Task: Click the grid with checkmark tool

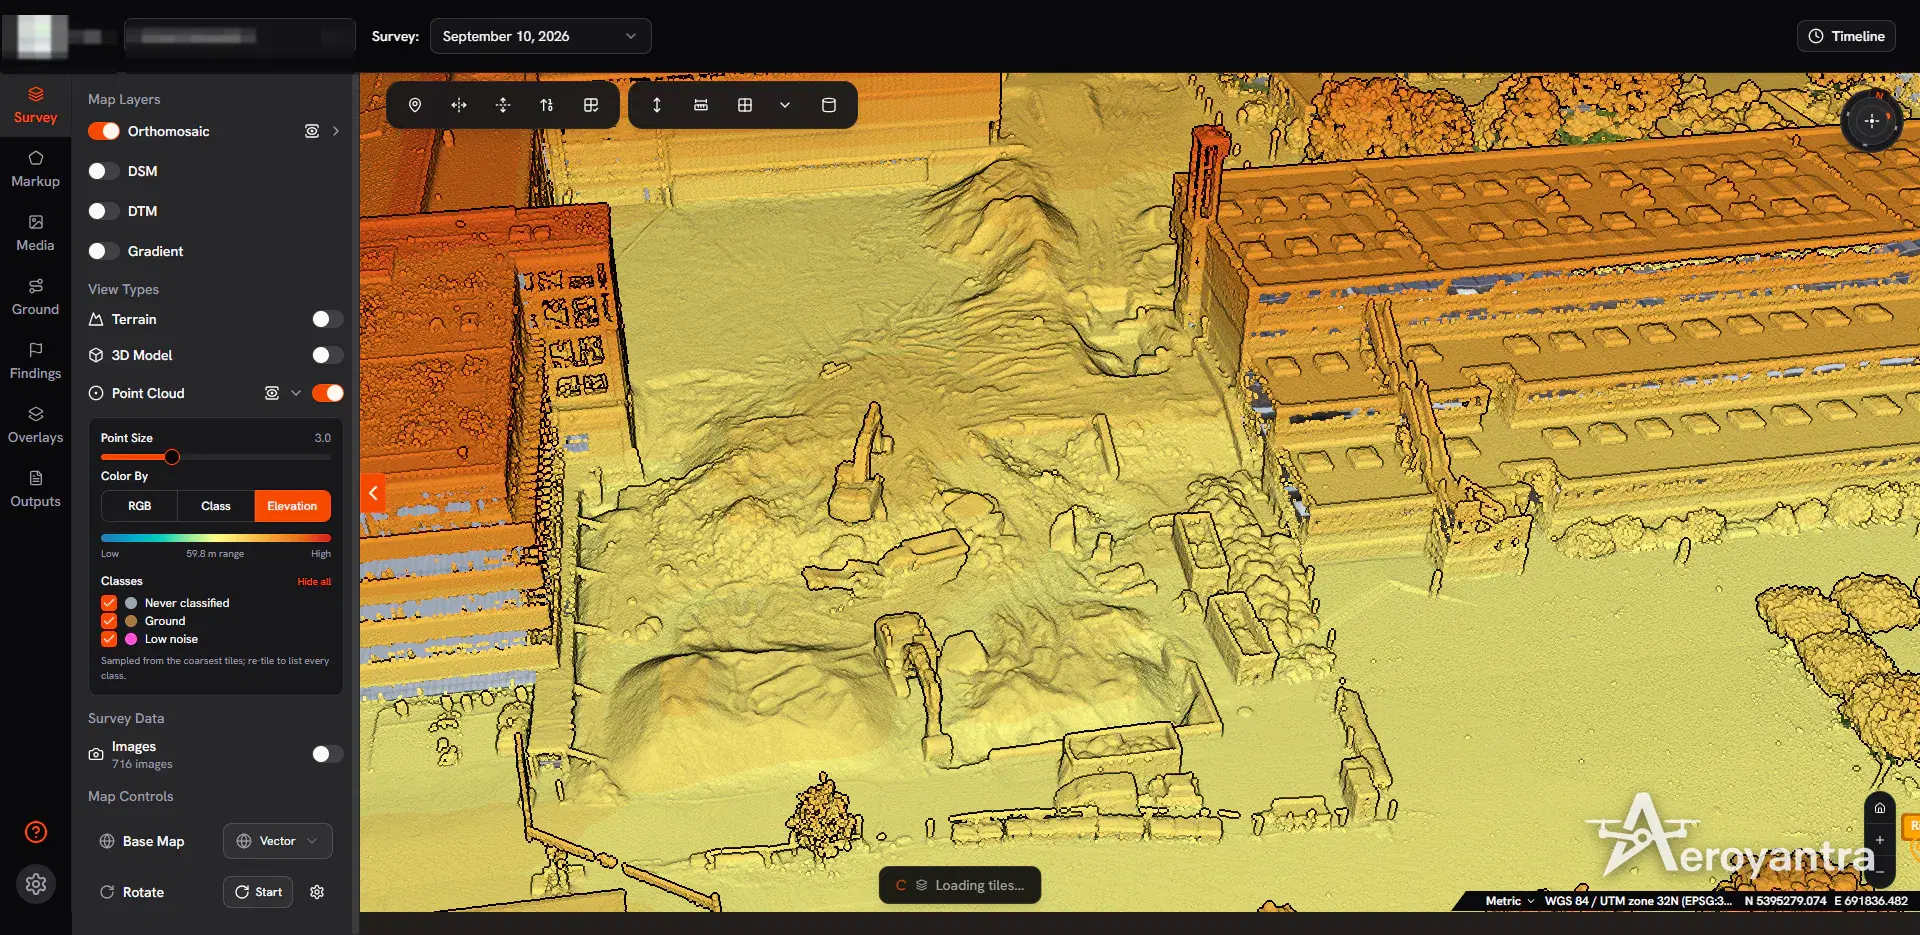Action: click(591, 105)
